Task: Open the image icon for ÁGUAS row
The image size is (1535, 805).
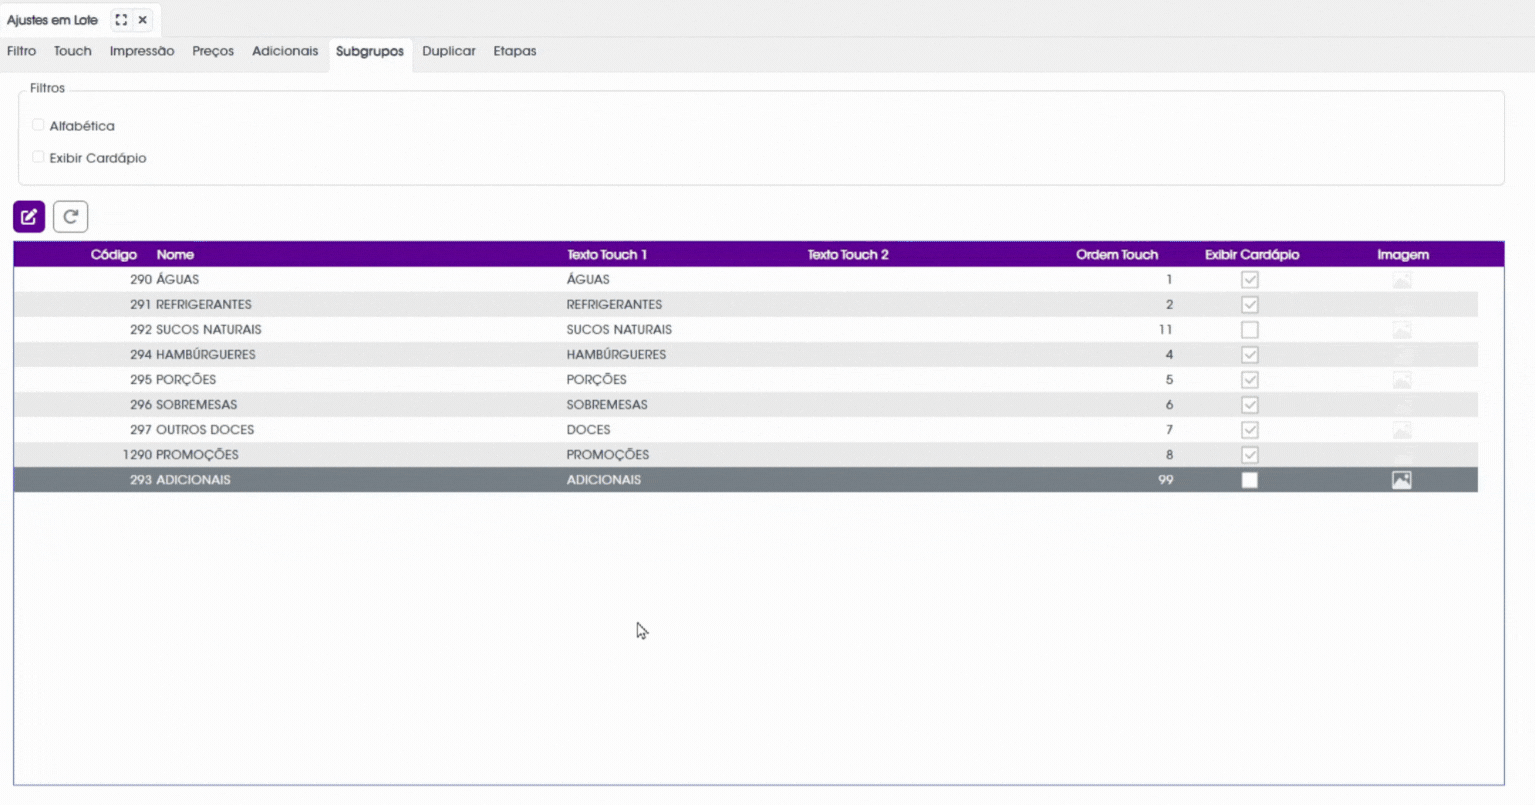Action: point(1402,280)
